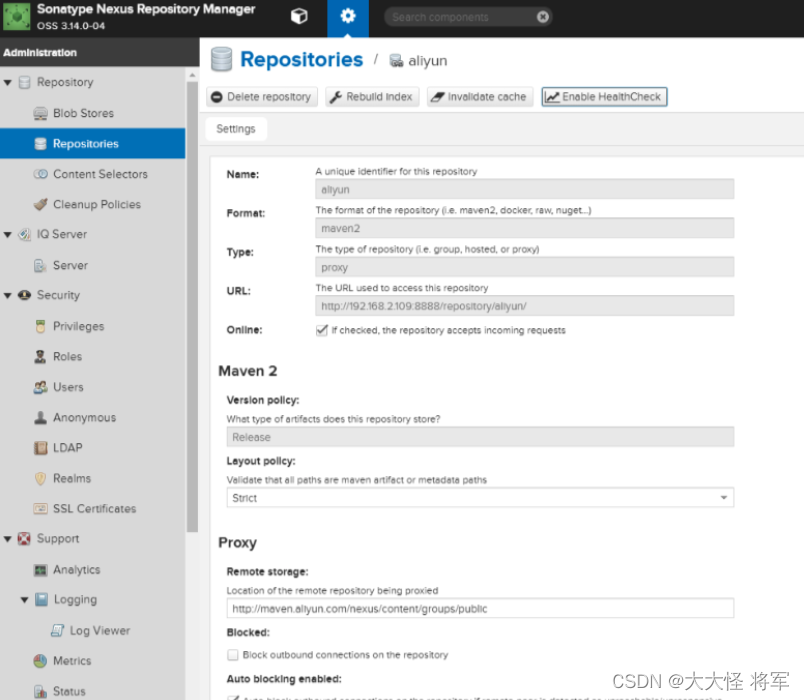This screenshot has height=700, width=804.
Task: Open the Settings tab
Action: (x=236, y=129)
